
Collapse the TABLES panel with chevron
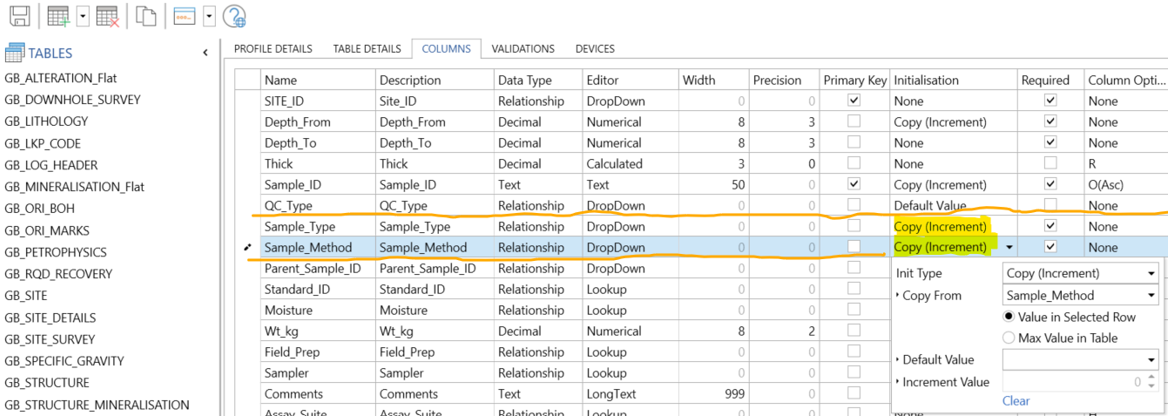[x=205, y=53]
